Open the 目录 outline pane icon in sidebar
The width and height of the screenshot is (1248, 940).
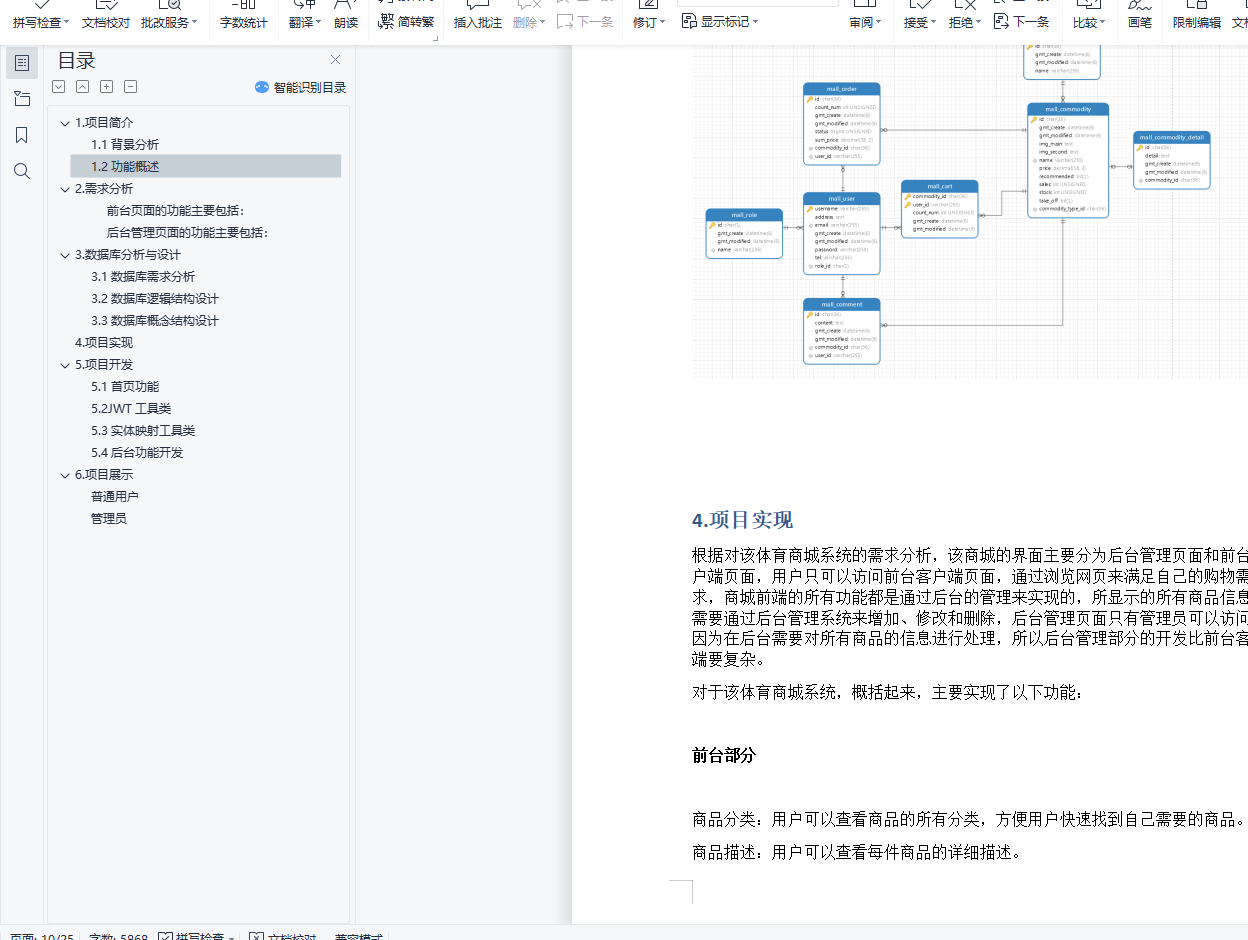click(22, 63)
